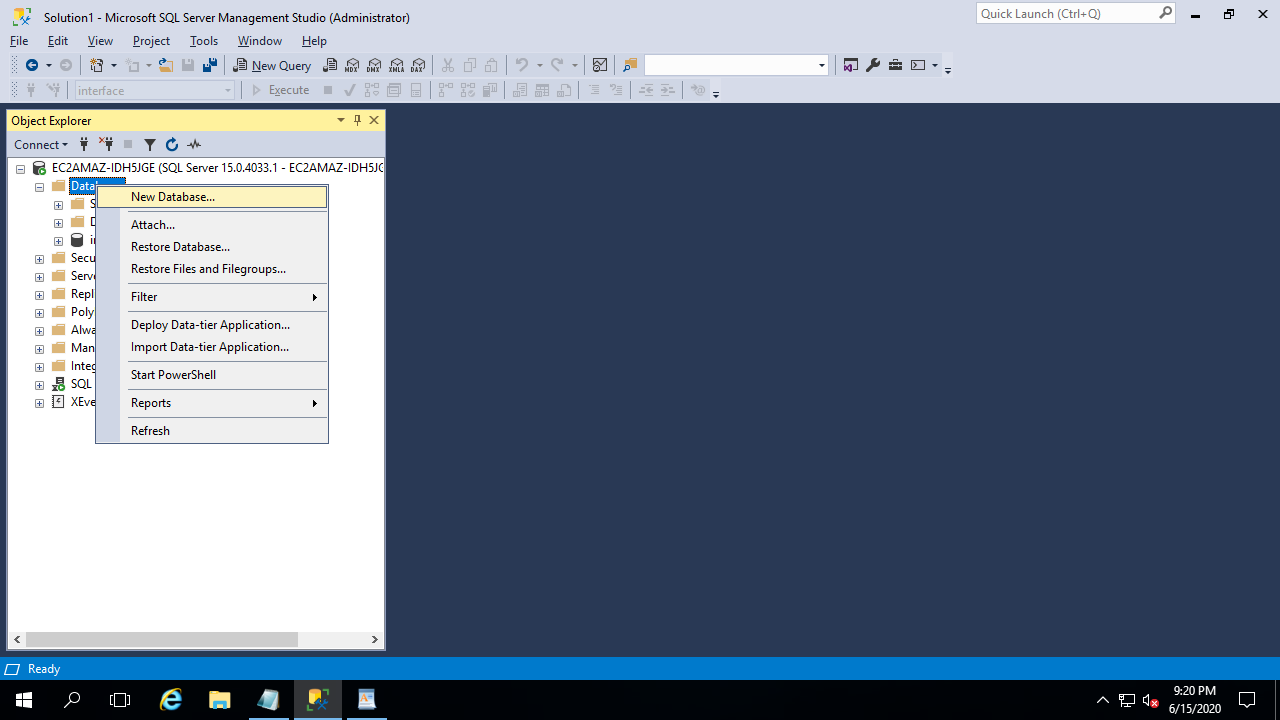Open a new DMX query
The height and width of the screenshot is (720, 1280).
pos(374,65)
